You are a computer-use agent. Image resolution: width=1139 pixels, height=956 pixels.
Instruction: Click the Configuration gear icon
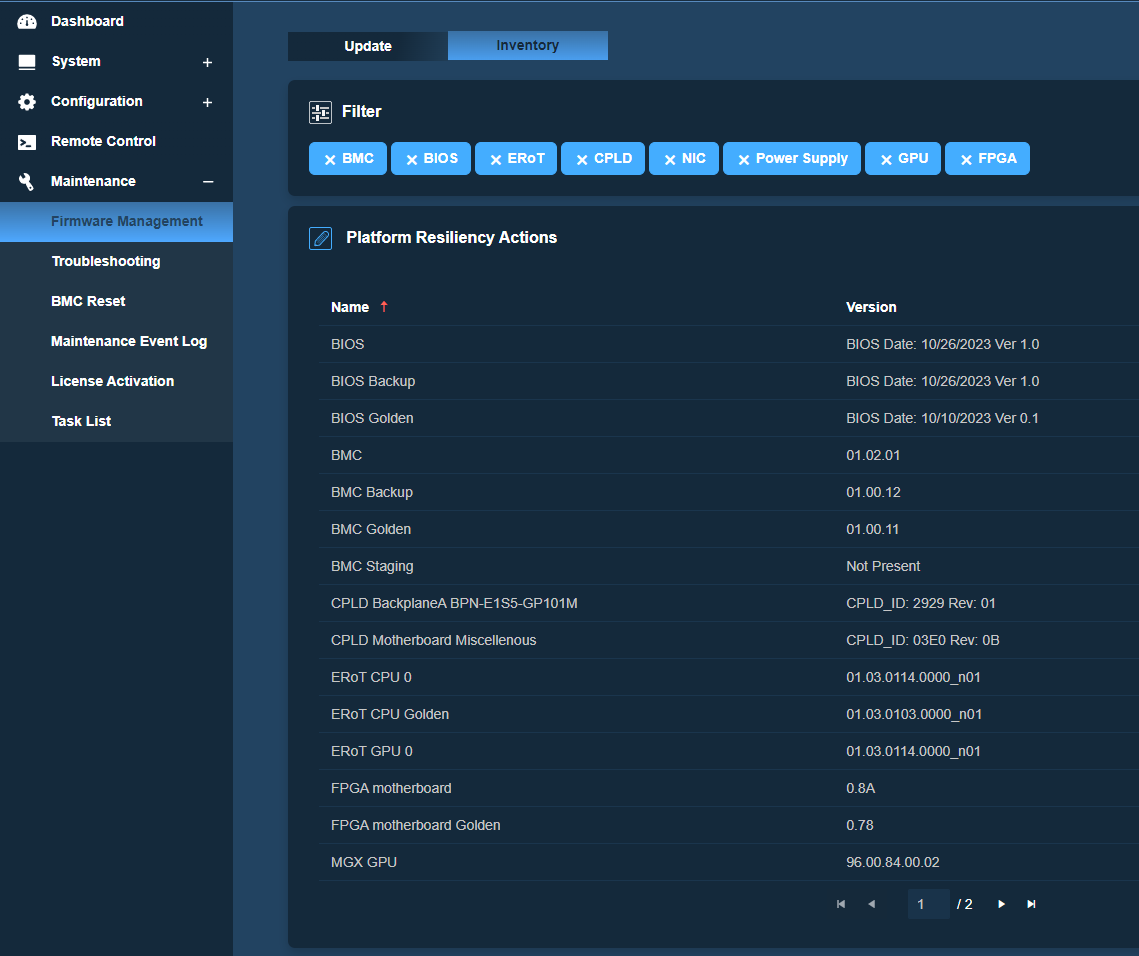[x=28, y=101]
